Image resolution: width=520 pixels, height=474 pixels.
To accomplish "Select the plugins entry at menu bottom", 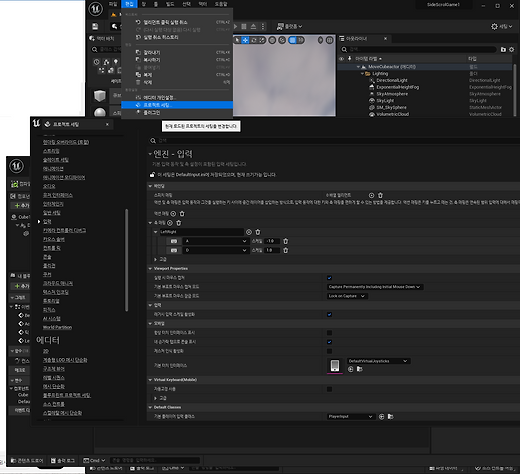I will coord(177,113).
